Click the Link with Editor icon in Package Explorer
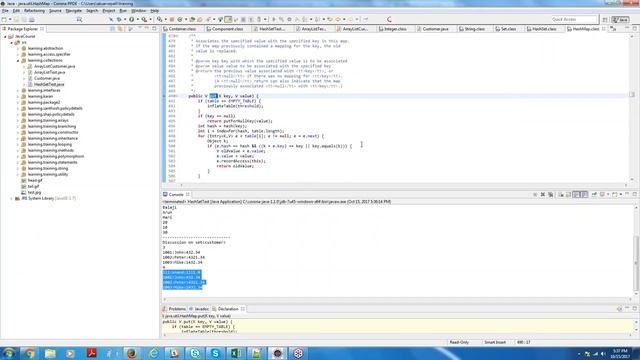The height and width of the screenshot is (360, 640). pyautogui.click(x=120, y=29)
